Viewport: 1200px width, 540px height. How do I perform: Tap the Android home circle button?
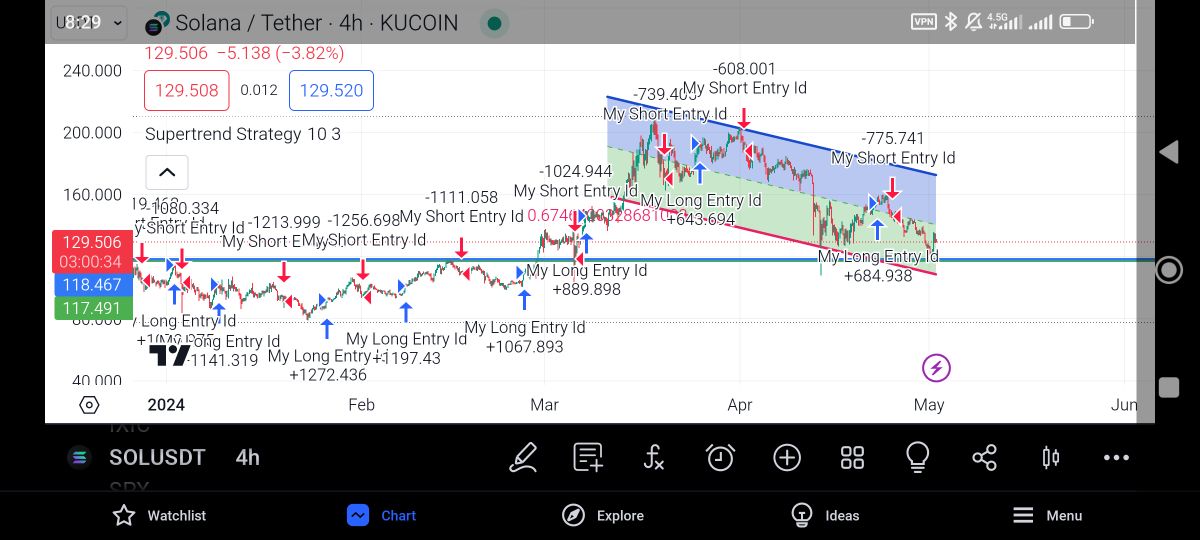pyautogui.click(x=1168, y=270)
